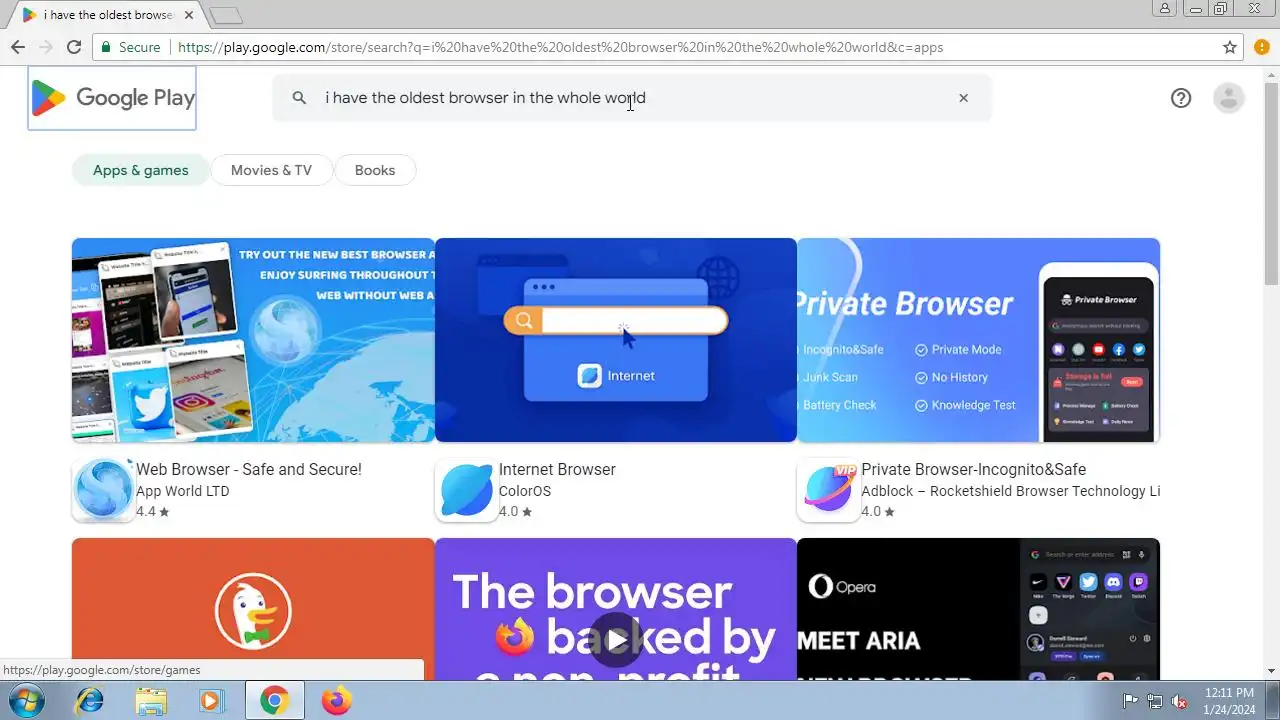Open Private Browser VIP app icon

(828, 490)
